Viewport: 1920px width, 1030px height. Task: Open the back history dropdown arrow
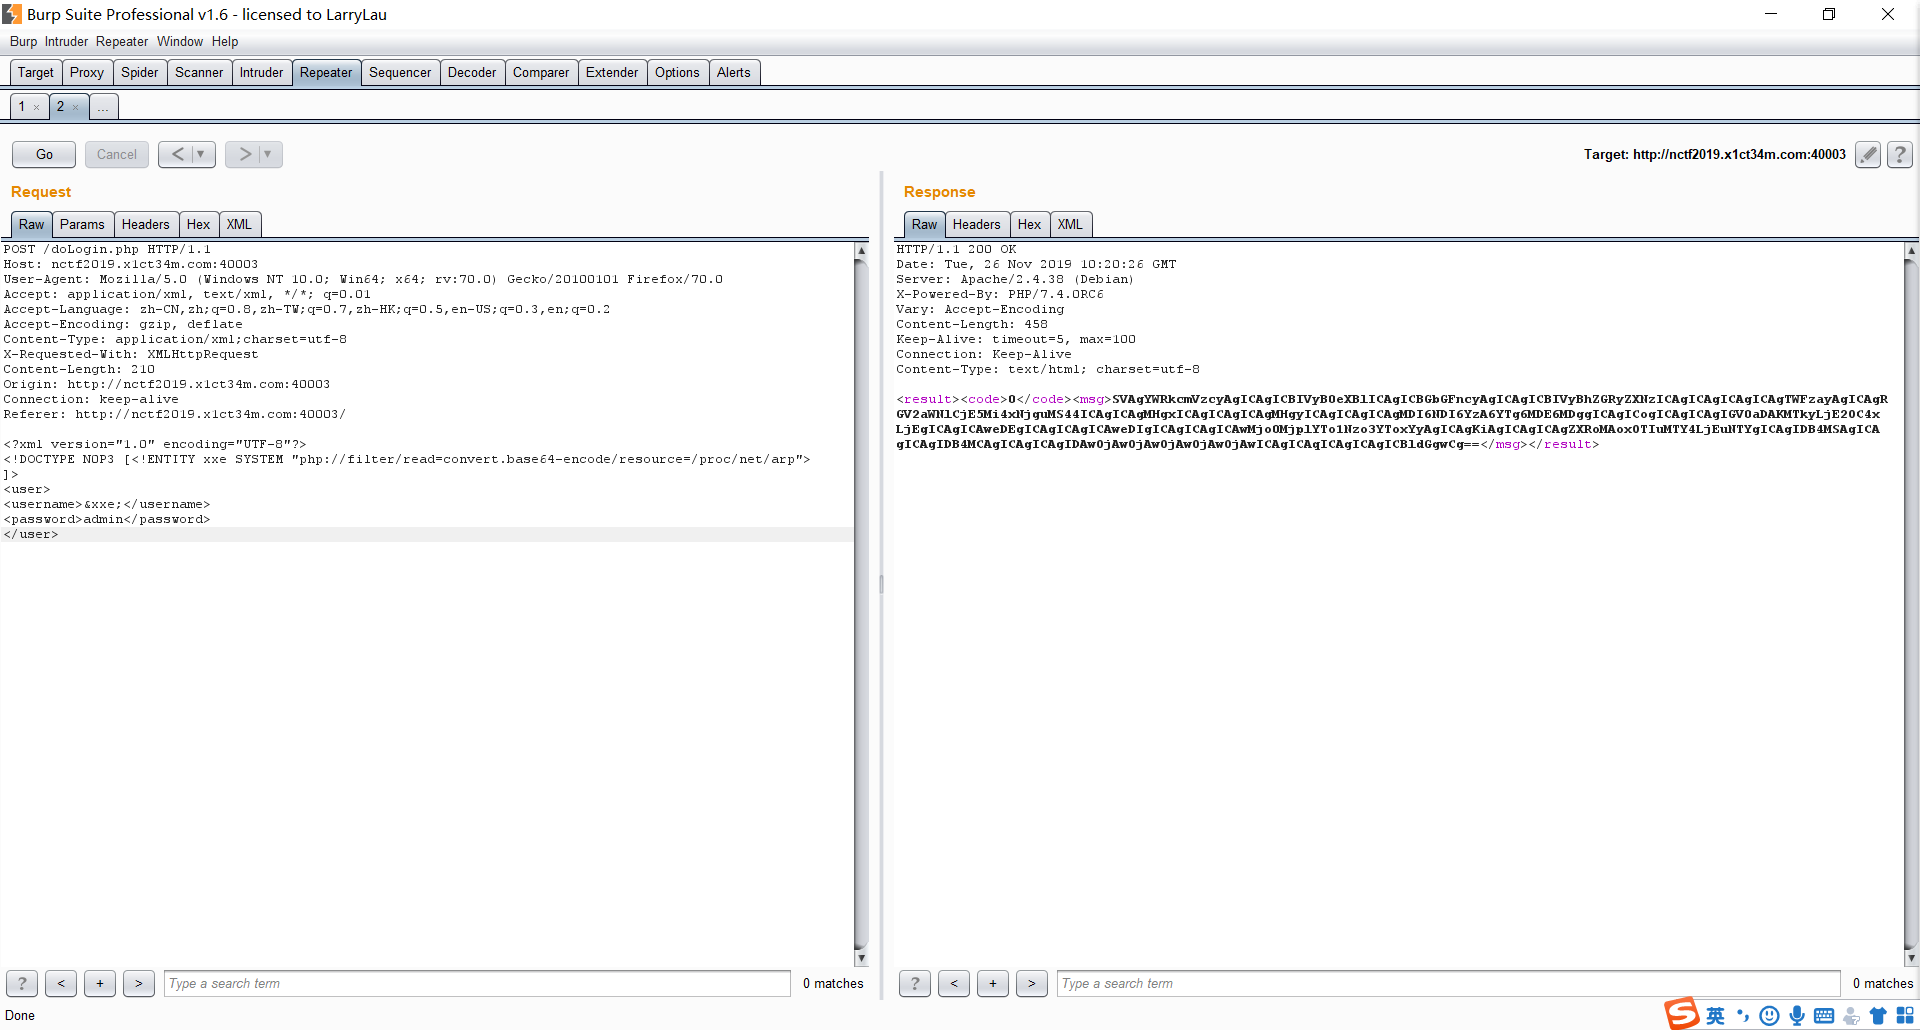(x=202, y=154)
